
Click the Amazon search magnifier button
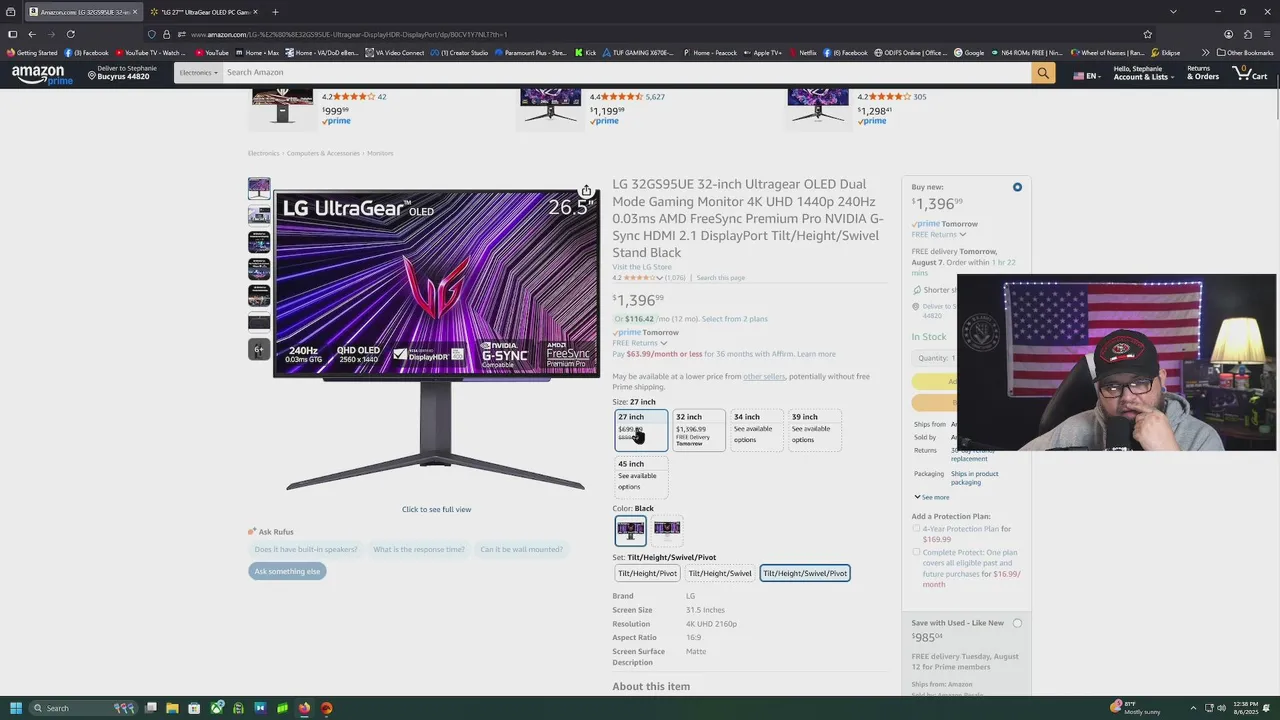1043,73
